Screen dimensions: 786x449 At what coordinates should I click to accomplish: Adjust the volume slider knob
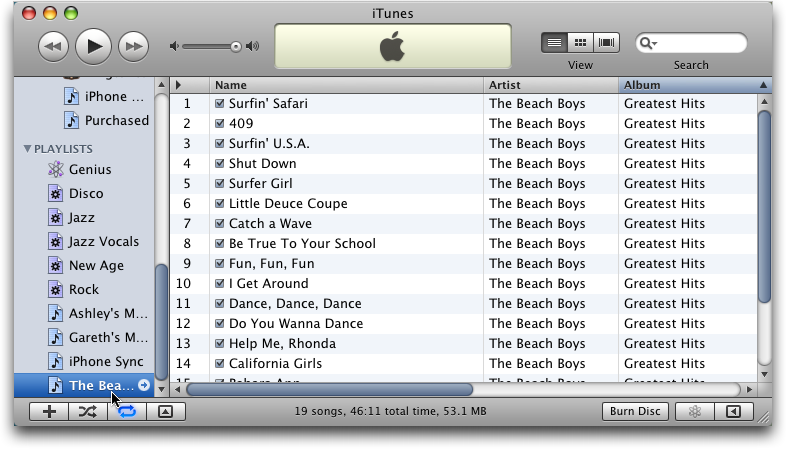pyautogui.click(x=236, y=46)
